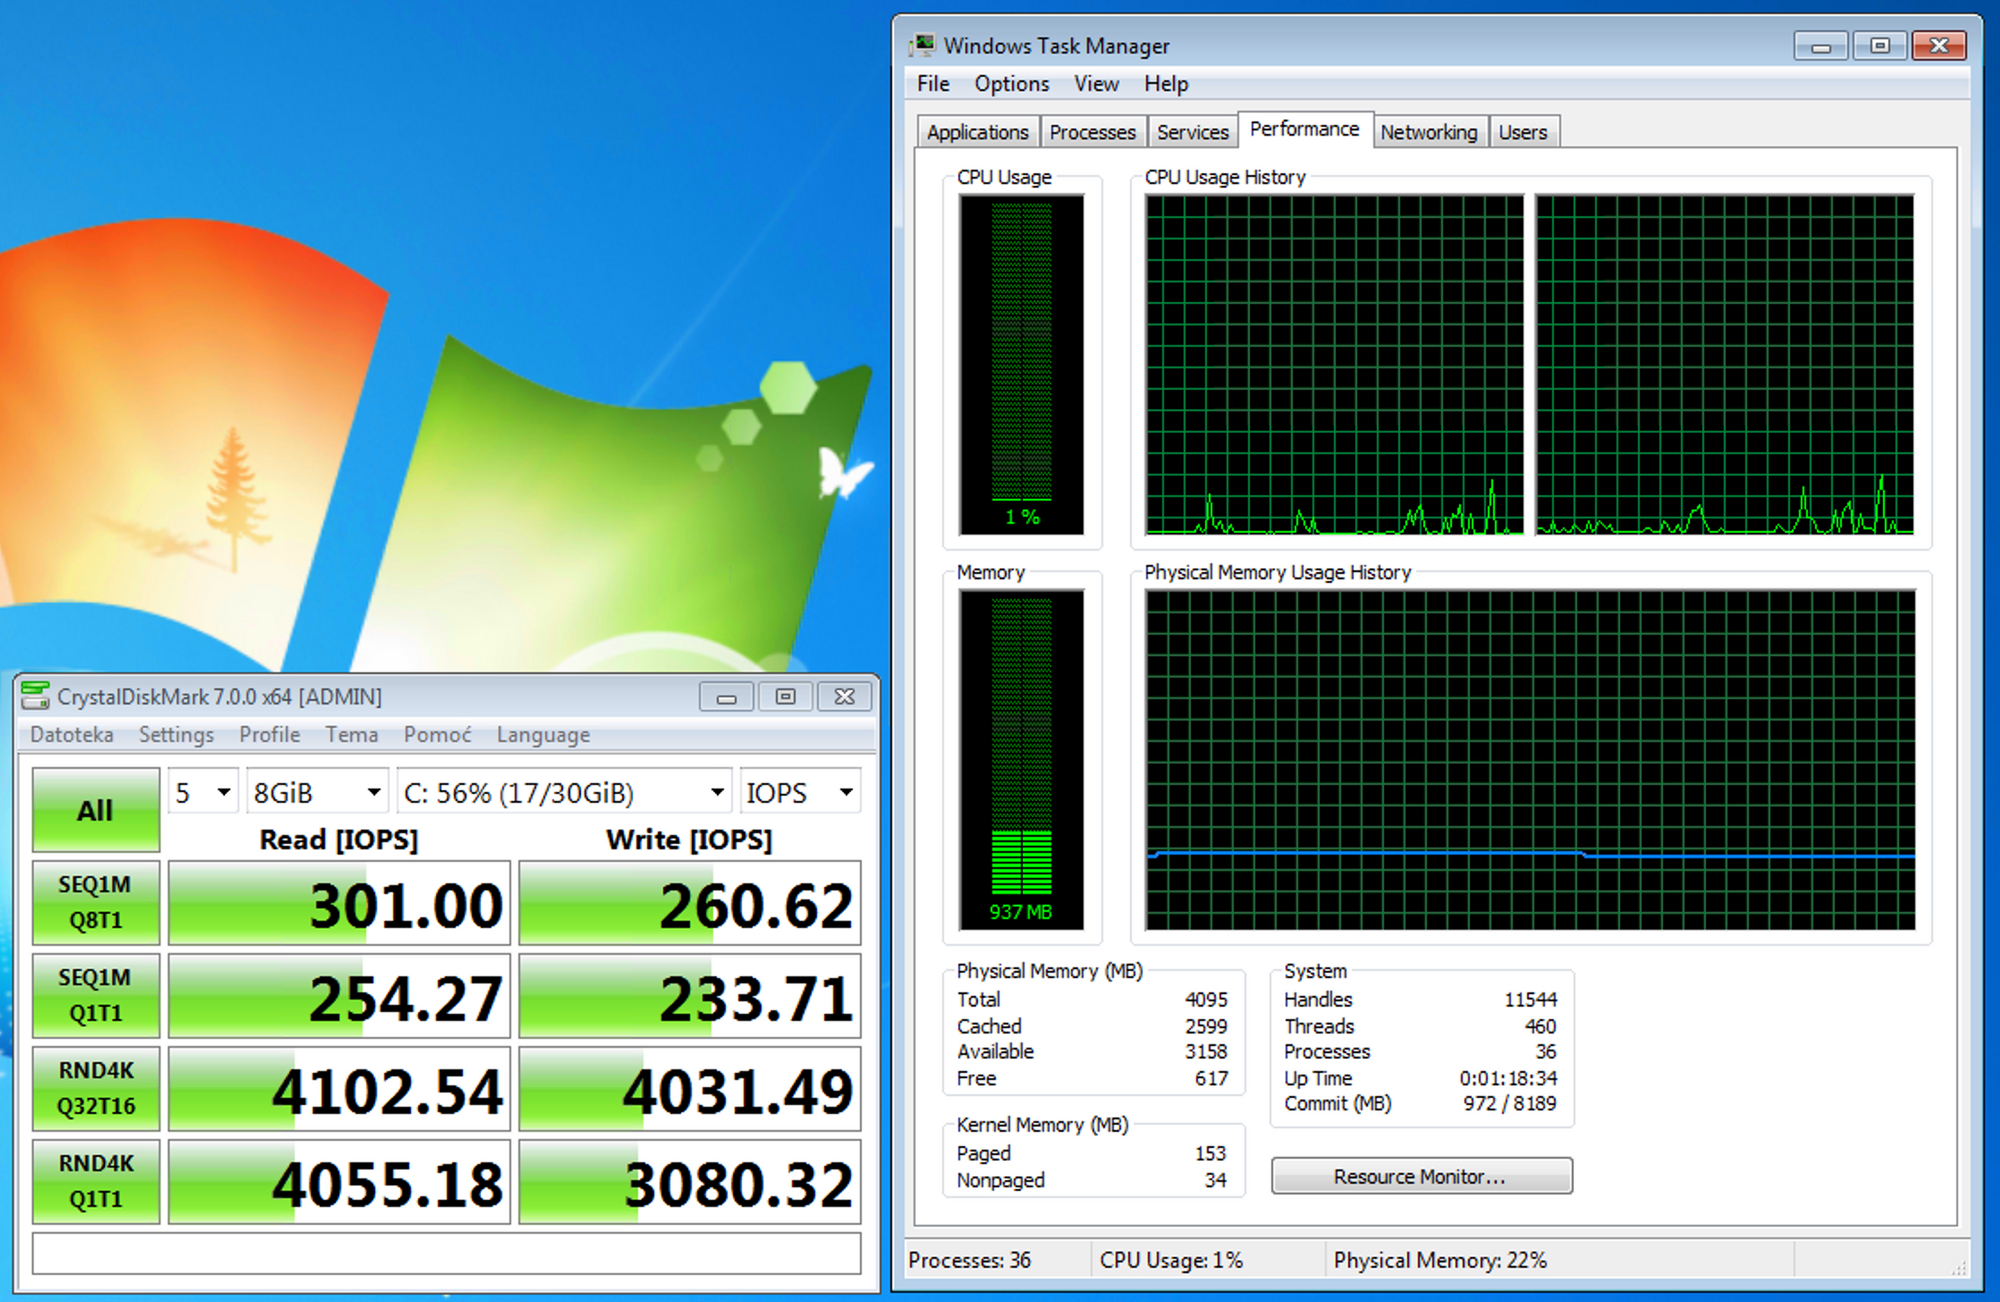Open the Tema menu in CrystalDiskMark
This screenshot has height=1302, width=2000.
pos(352,734)
